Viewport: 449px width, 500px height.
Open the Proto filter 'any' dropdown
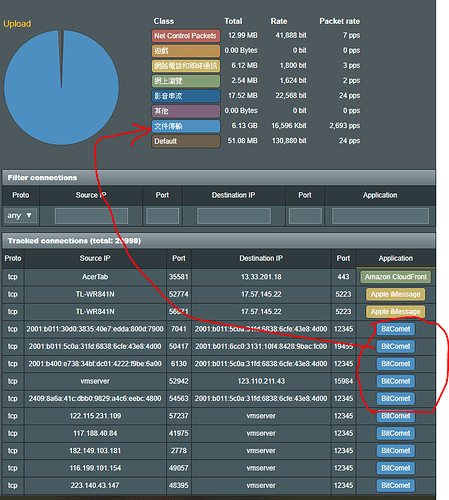click(20, 216)
